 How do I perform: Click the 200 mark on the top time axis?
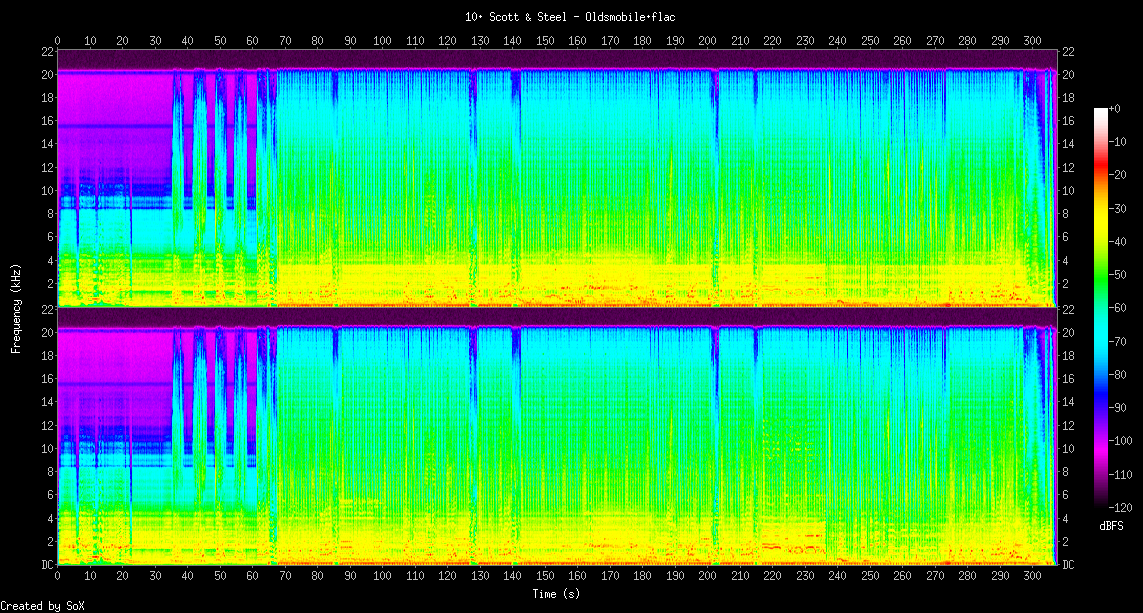pos(707,41)
